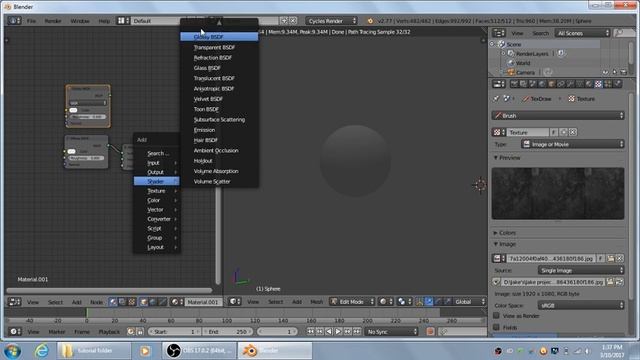Image resolution: width=640 pixels, height=360 pixels.
Task: Play animation in reverse button
Action: 329,331
